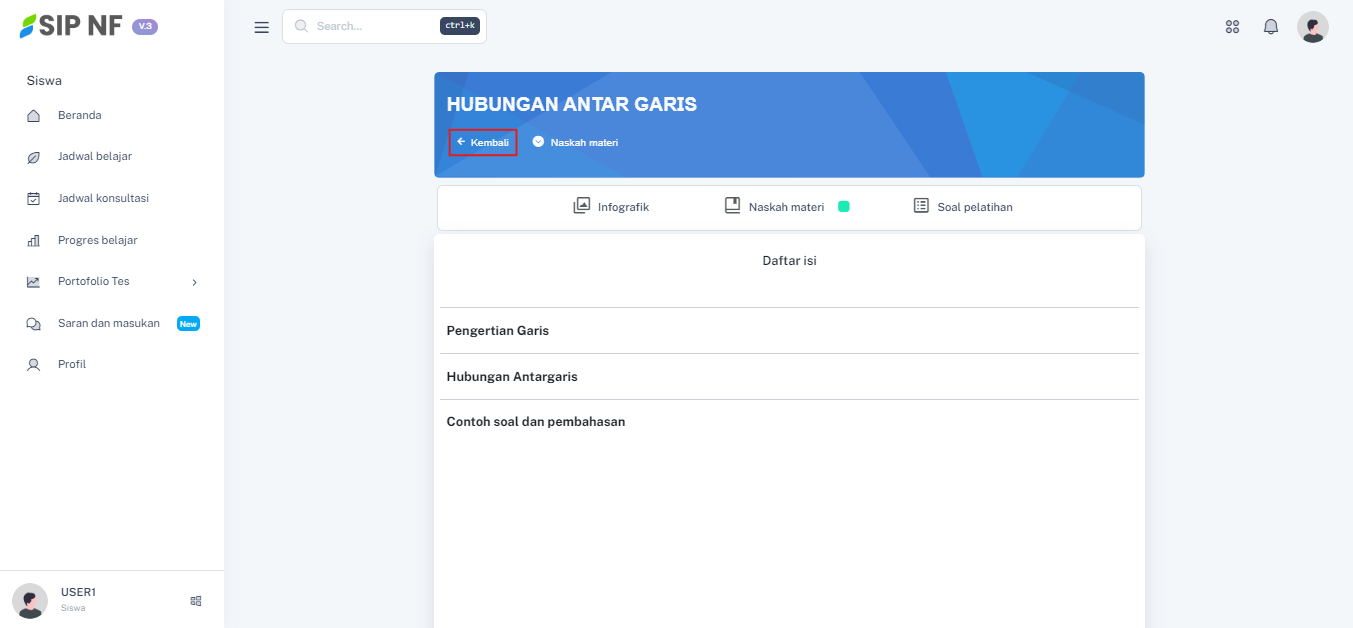The height and width of the screenshot is (628, 1353).
Task: Open Jadwal konsultasi from the sidebar
Action: 103,198
